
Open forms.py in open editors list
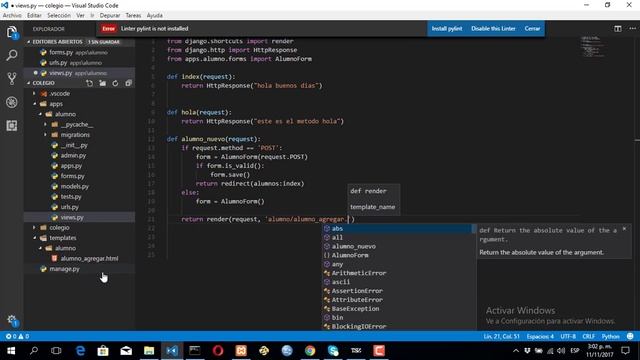pos(80,52)
